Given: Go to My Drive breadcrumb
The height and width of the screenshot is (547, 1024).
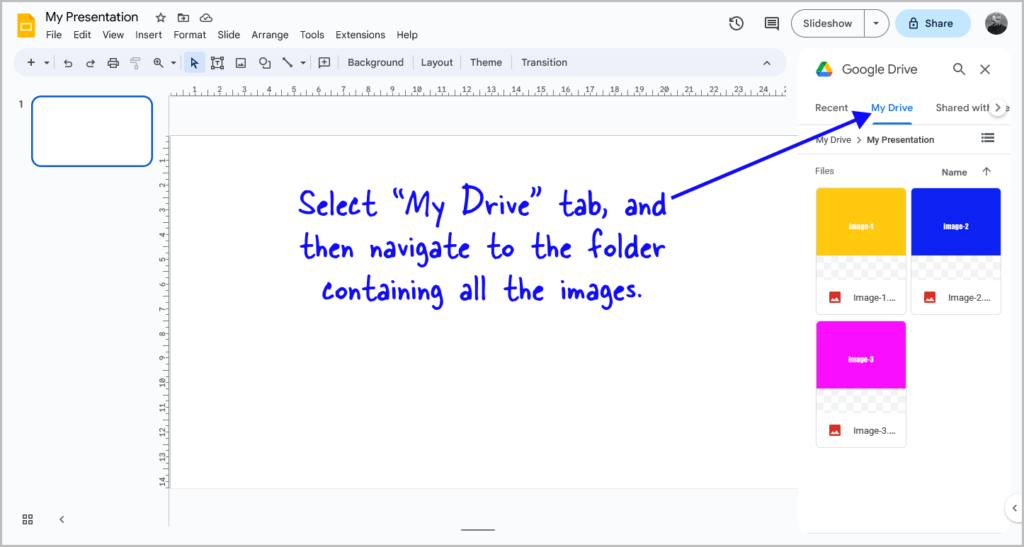Looking at the screenshot, I should [833, 140].
